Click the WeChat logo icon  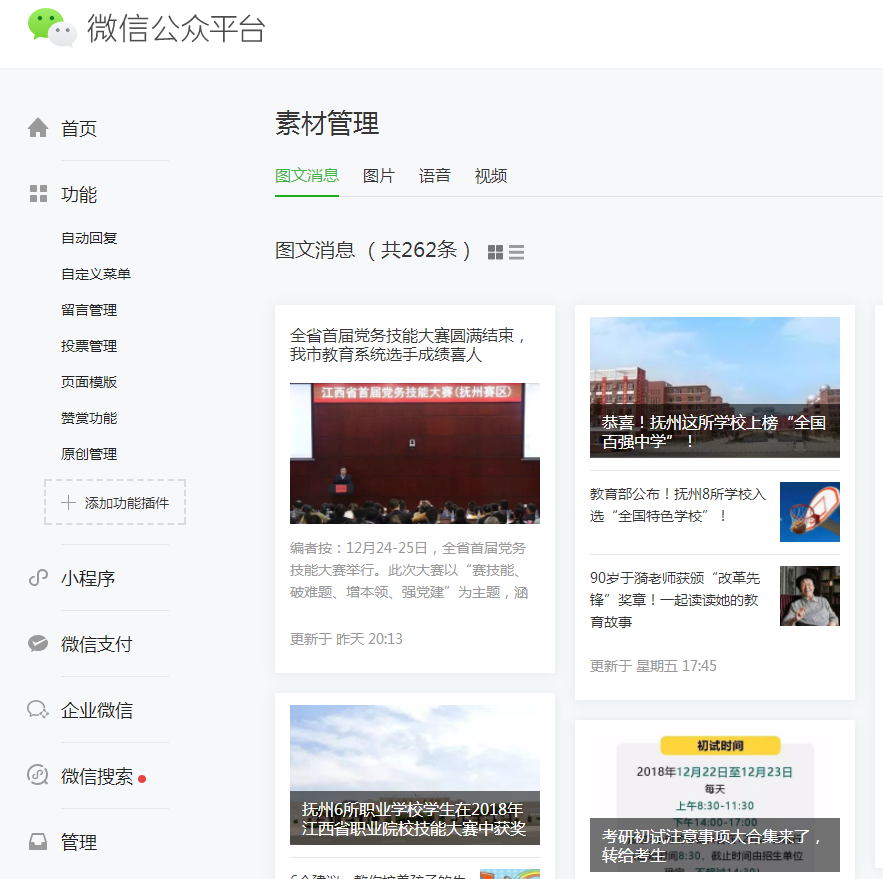[52, 27]
